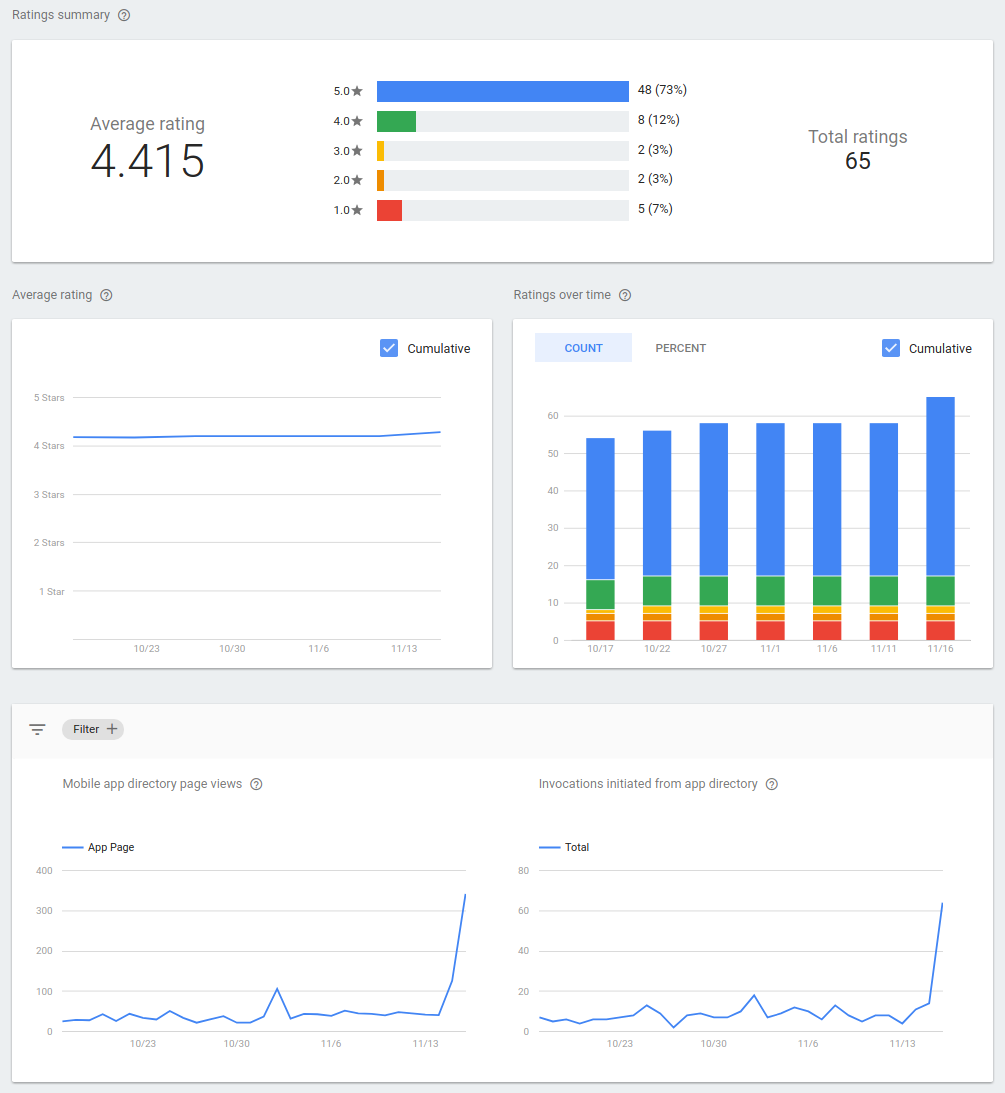Click the 5.0 star rating icon

point(357,91)
